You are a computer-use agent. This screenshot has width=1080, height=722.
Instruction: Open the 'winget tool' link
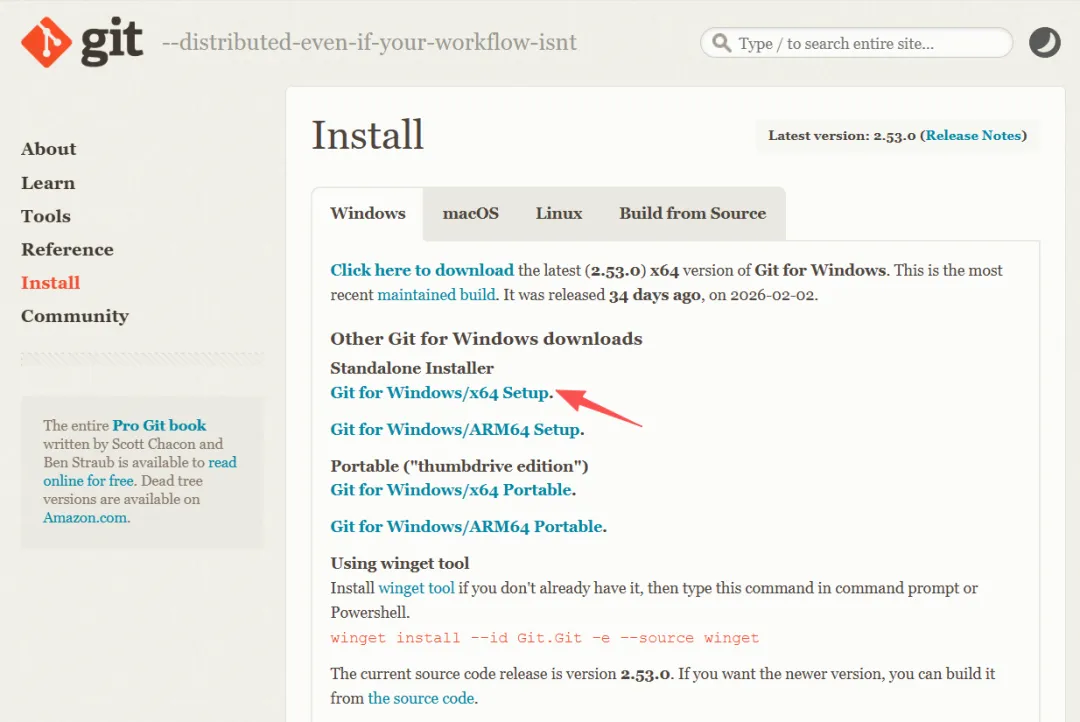(416, 588)
